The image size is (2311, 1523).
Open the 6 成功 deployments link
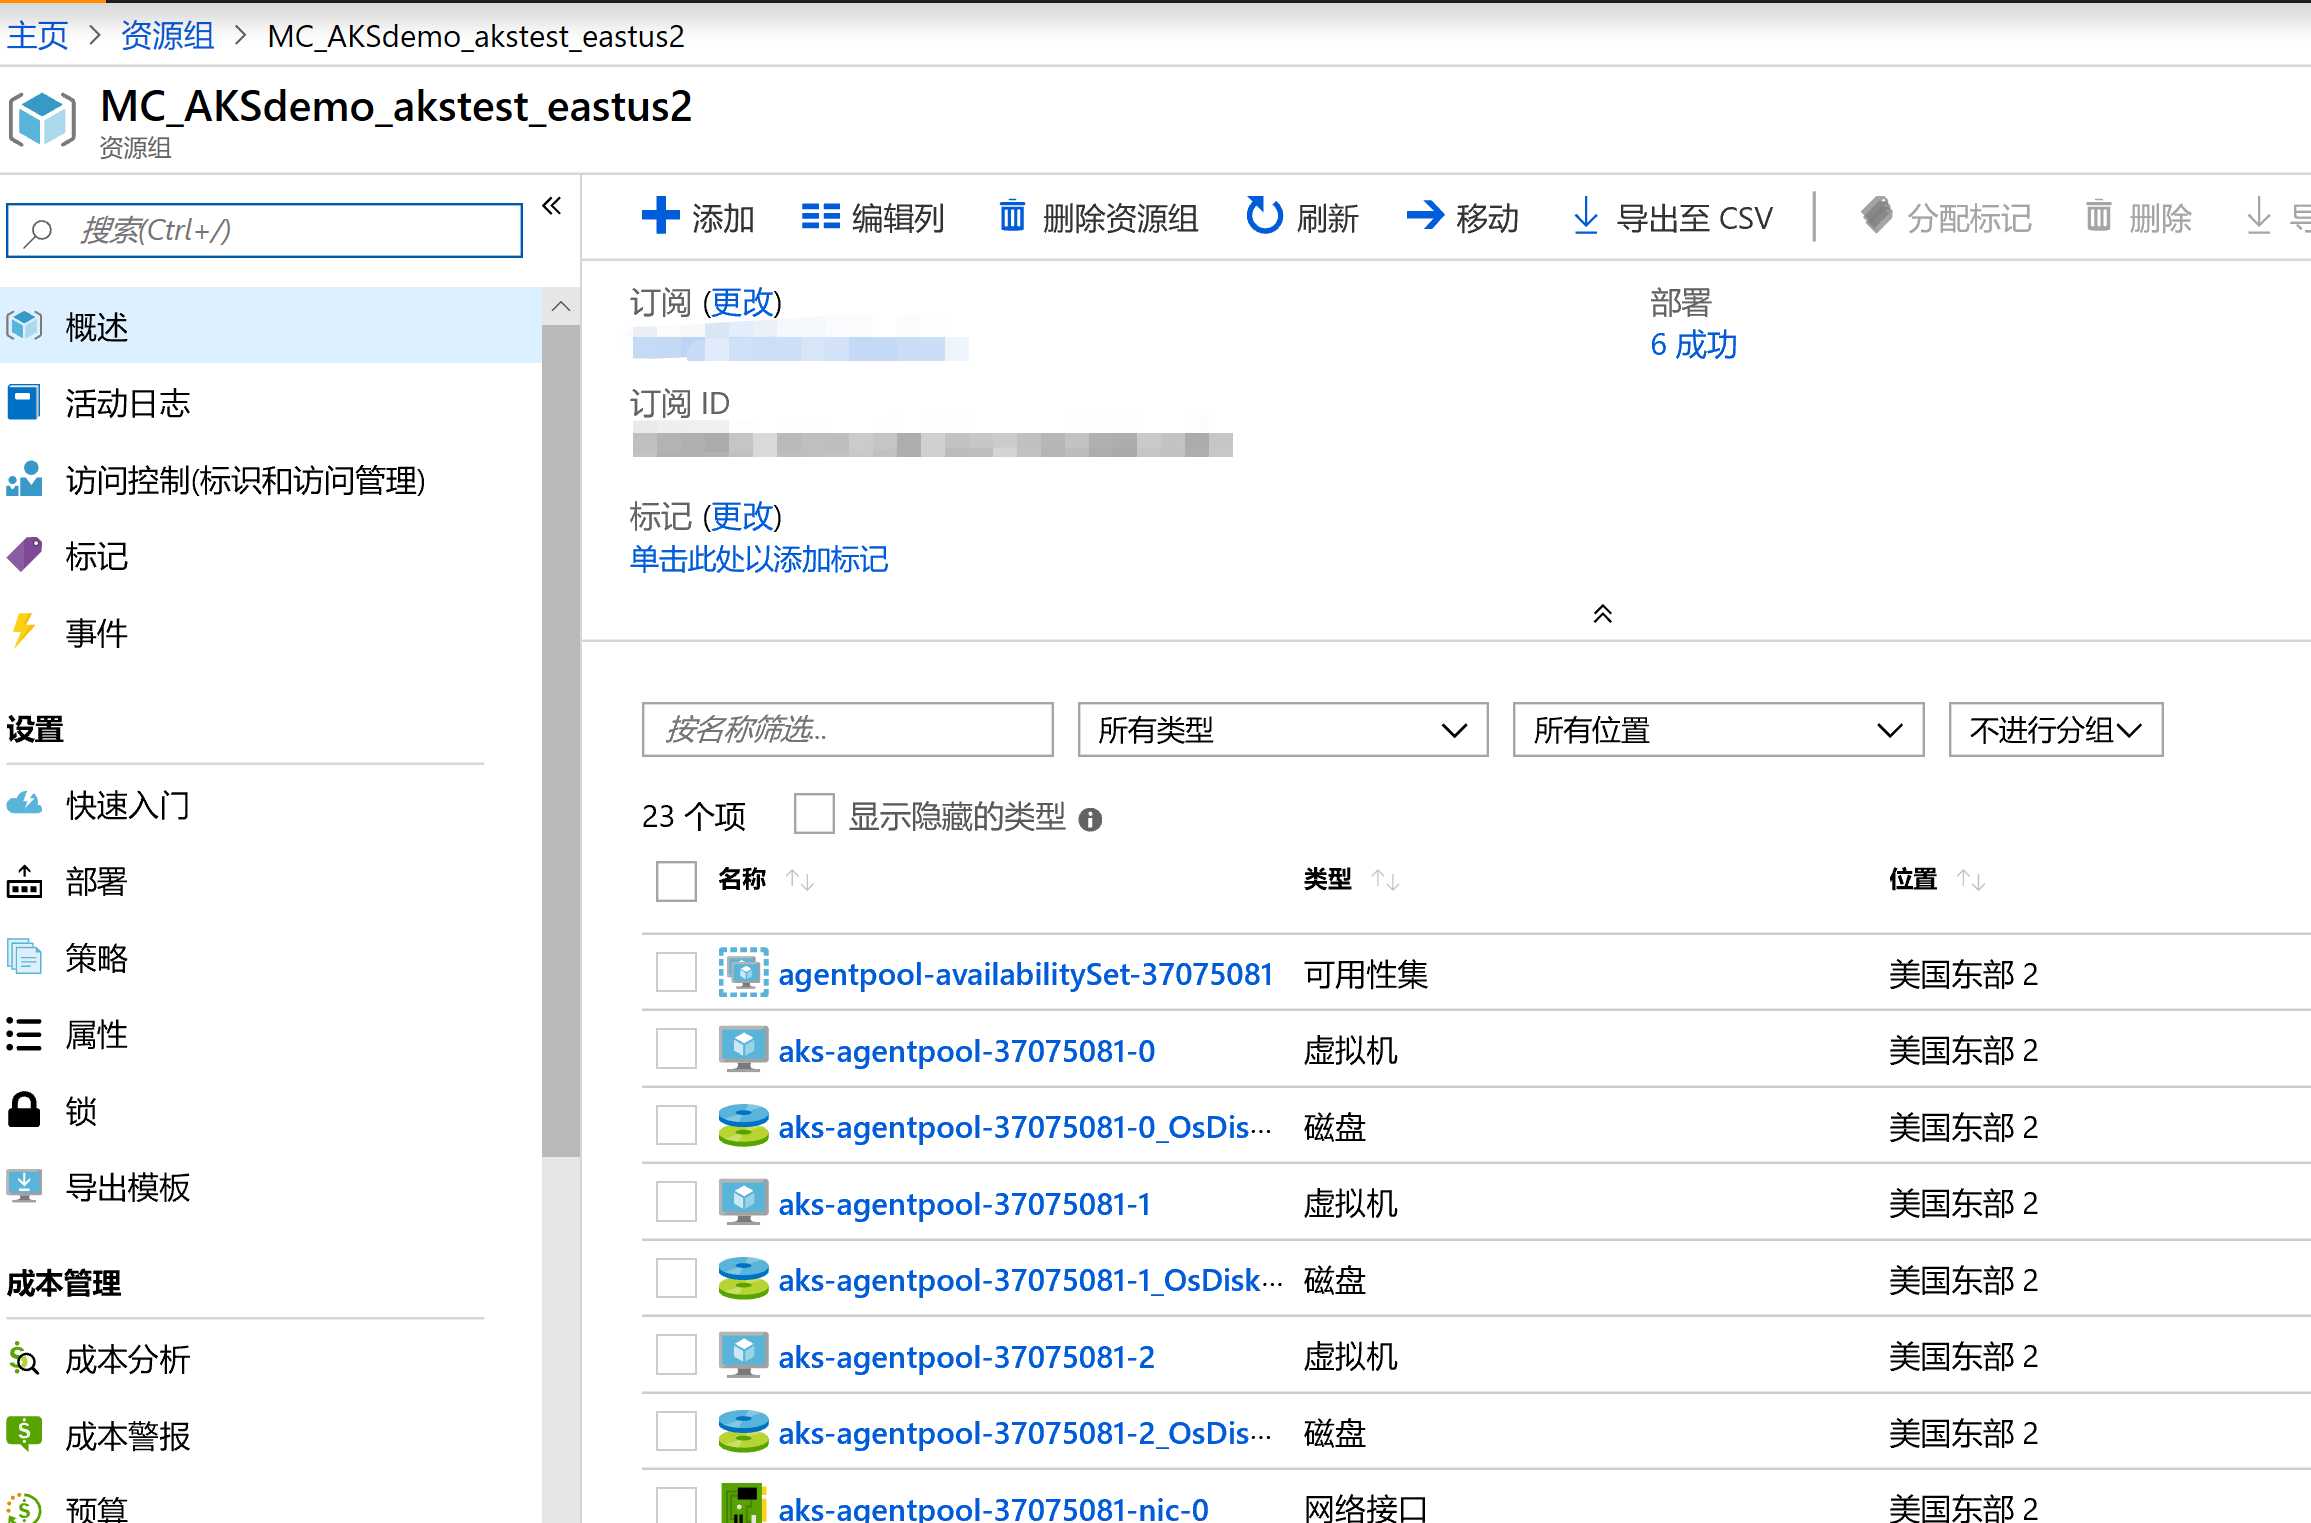pos(1693,345)
